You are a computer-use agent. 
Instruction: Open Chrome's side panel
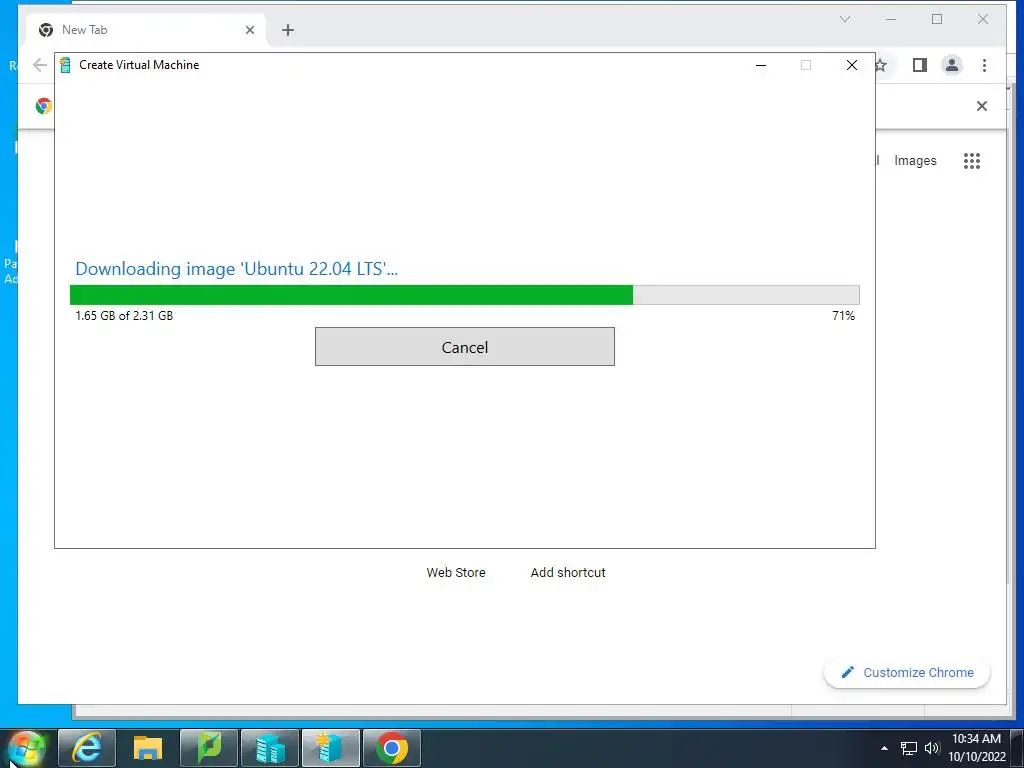[920, 65]
